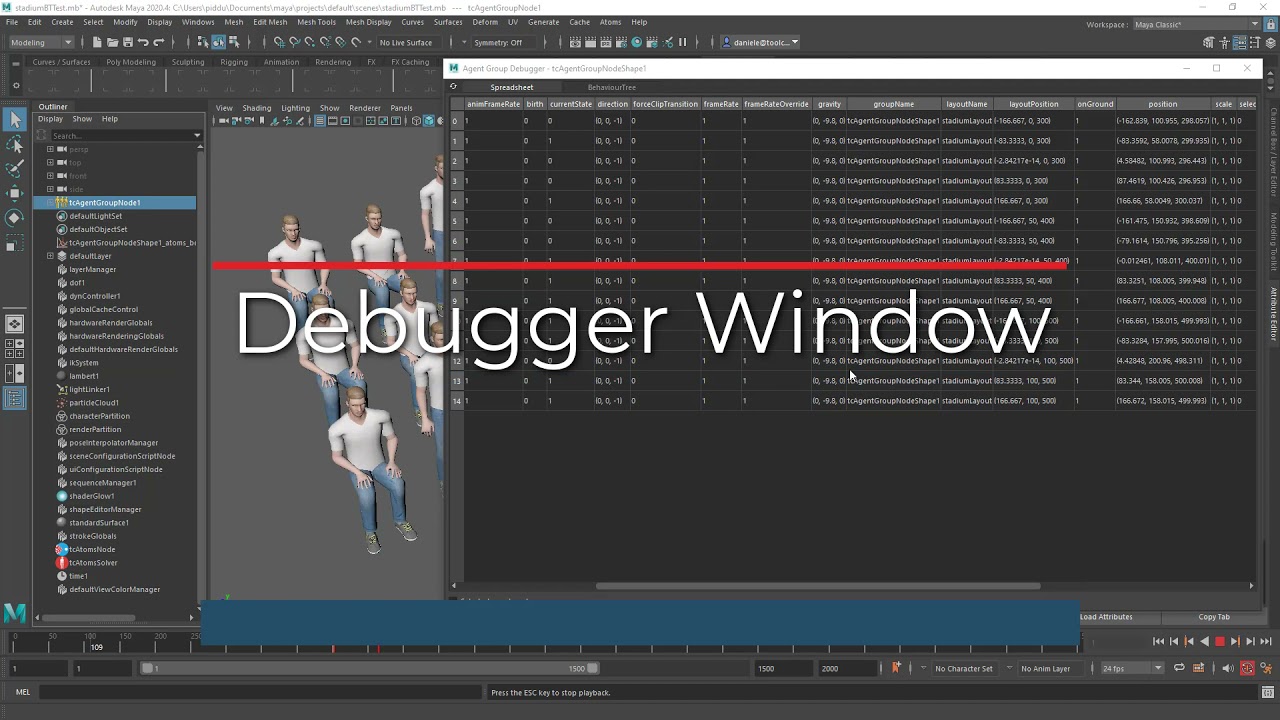Click the Load Attributes button
Viewport: 1280px width, 720px height.
(x=1106, y=617)
